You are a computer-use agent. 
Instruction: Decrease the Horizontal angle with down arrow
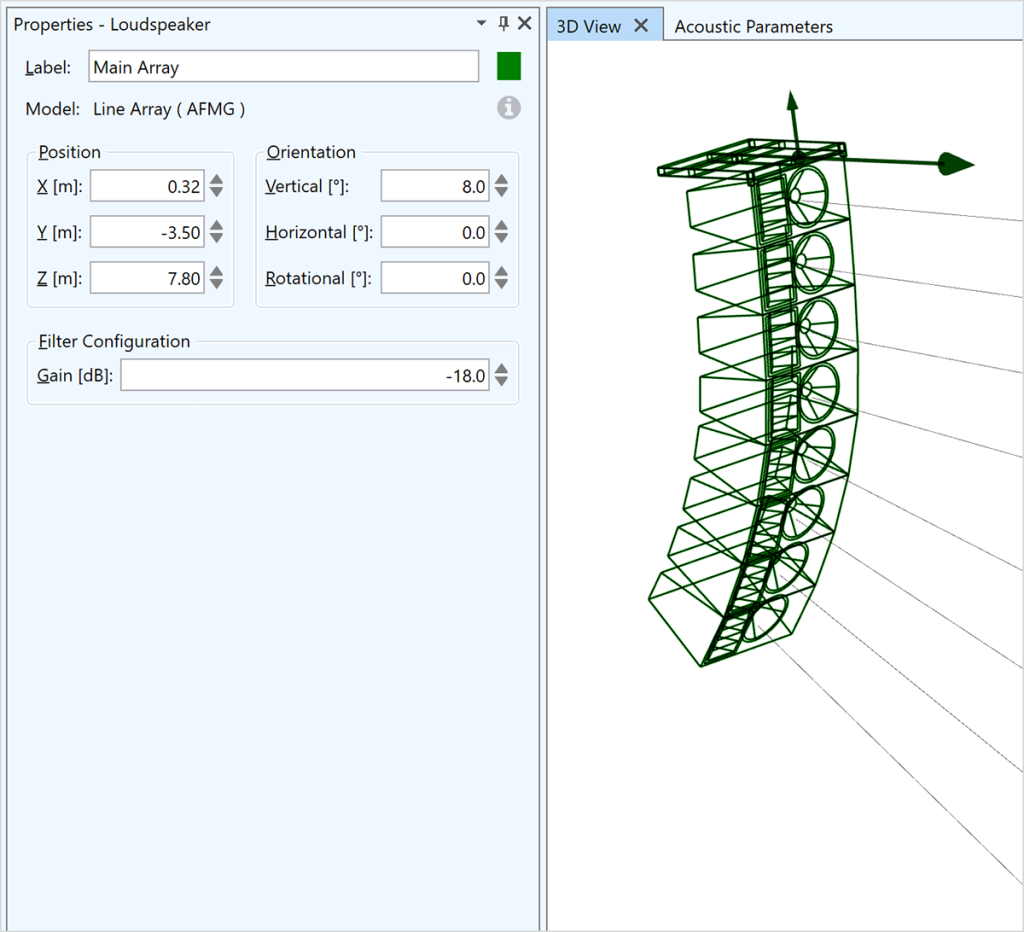501,239
